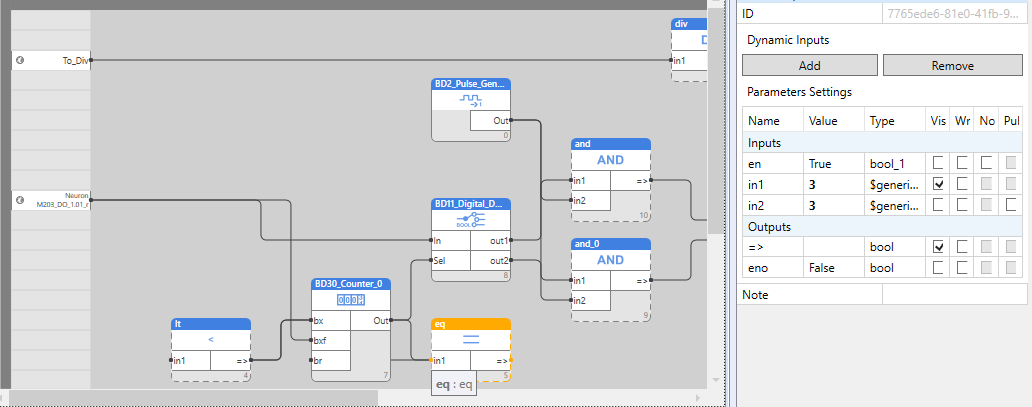The width and height of the screenshot is (1032, 407).
Task: Click the pulse generator icon in BD2_Pulse_Gen block
Action: 471,101
